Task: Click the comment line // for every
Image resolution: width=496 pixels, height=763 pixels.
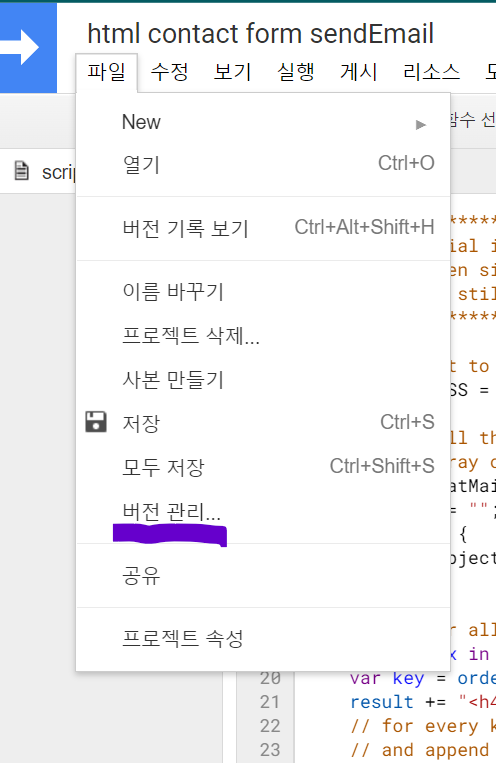Action: (x=423, y=726)
